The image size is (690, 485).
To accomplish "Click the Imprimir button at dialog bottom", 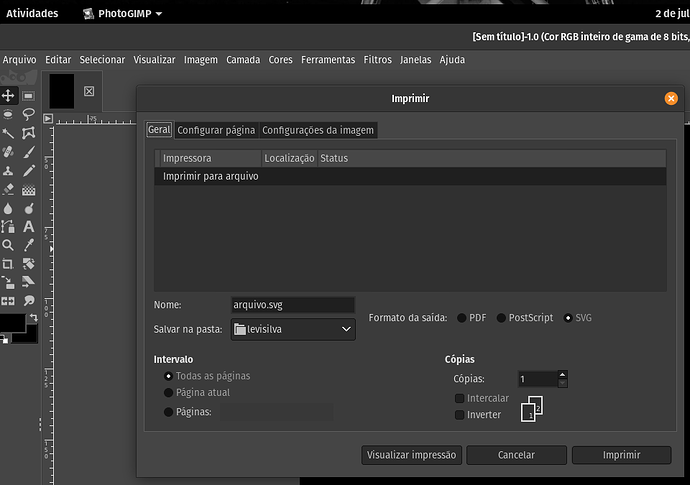I will (x=621, y=455).
